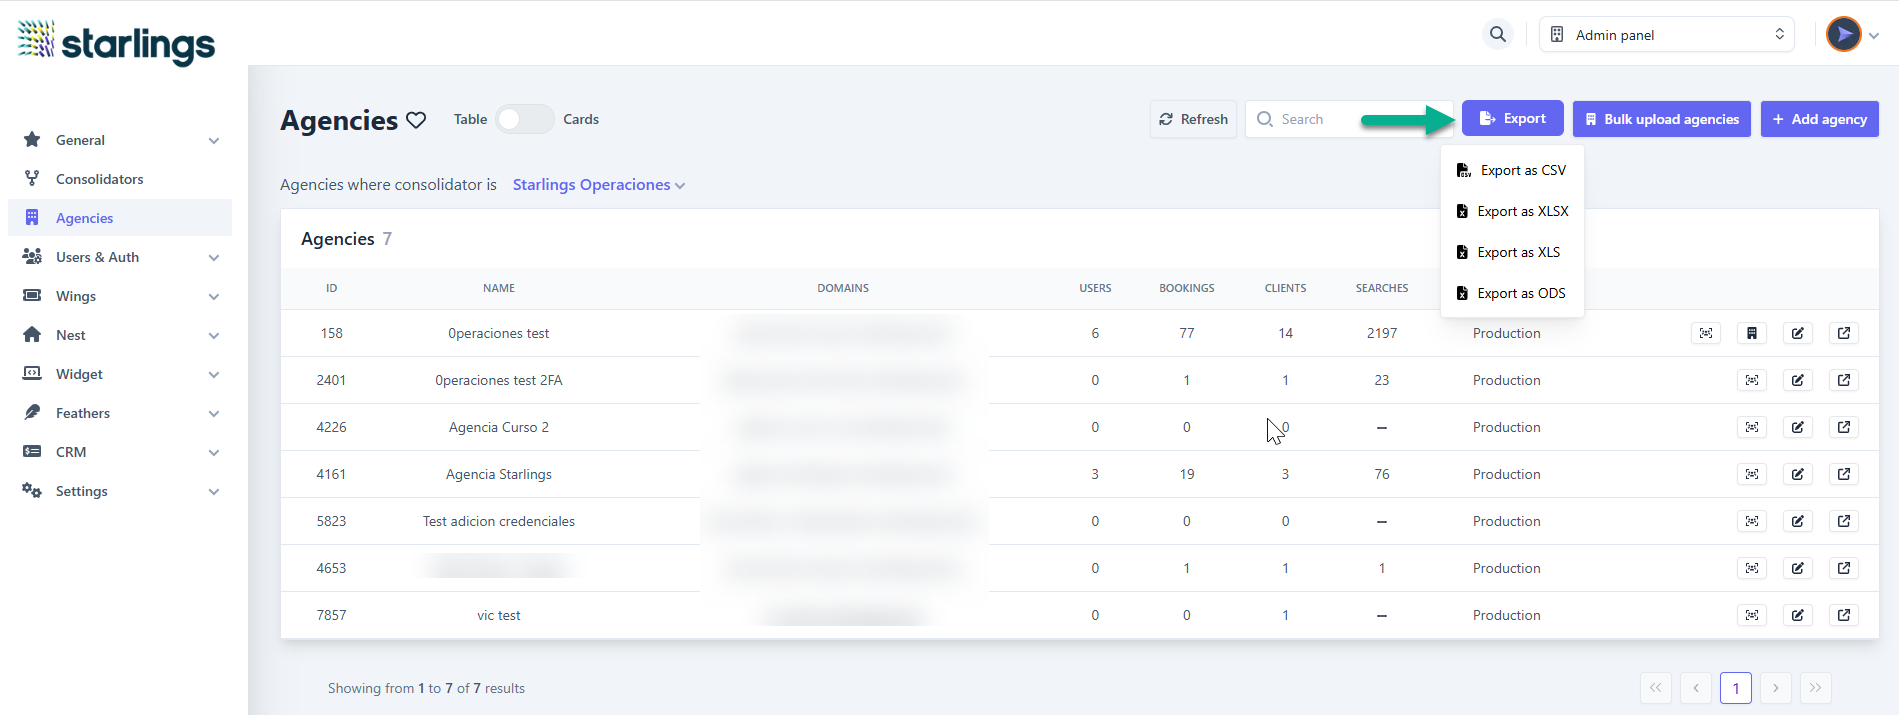The image size is (1899, 715).
Task: Click edit icon for Operaciones test row
Action: point(1797,333)
